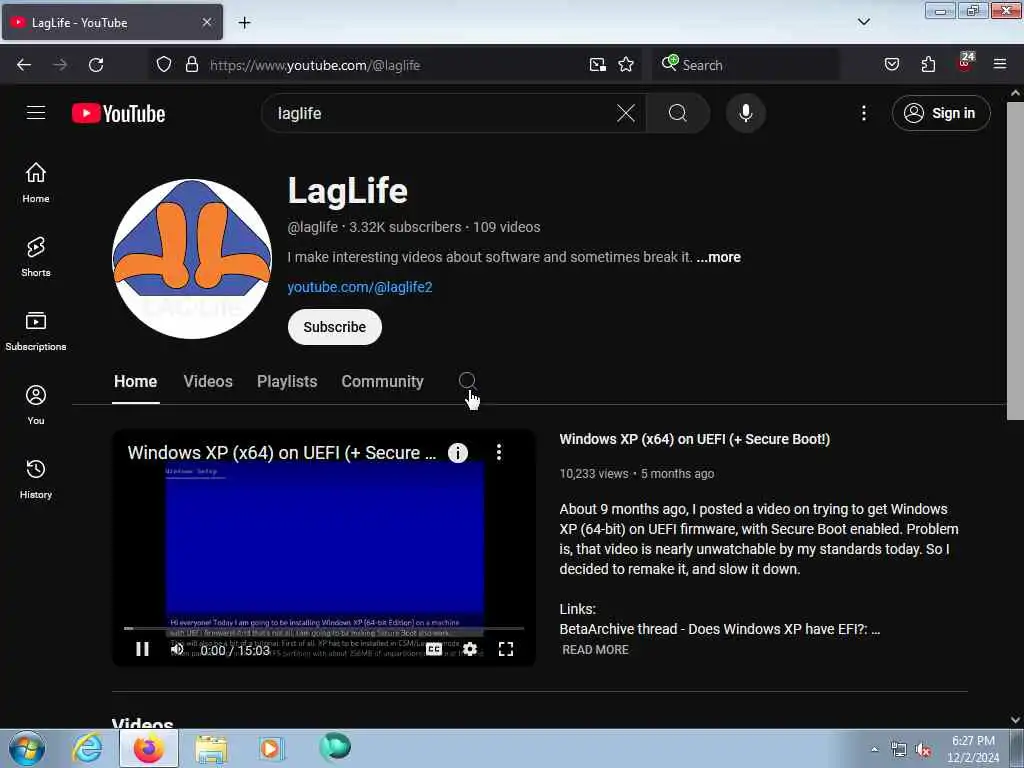Image resolution: width=1024 pixels, height=768 pixels.
Task: Open video player settings gear
Action: coord(470,648)
